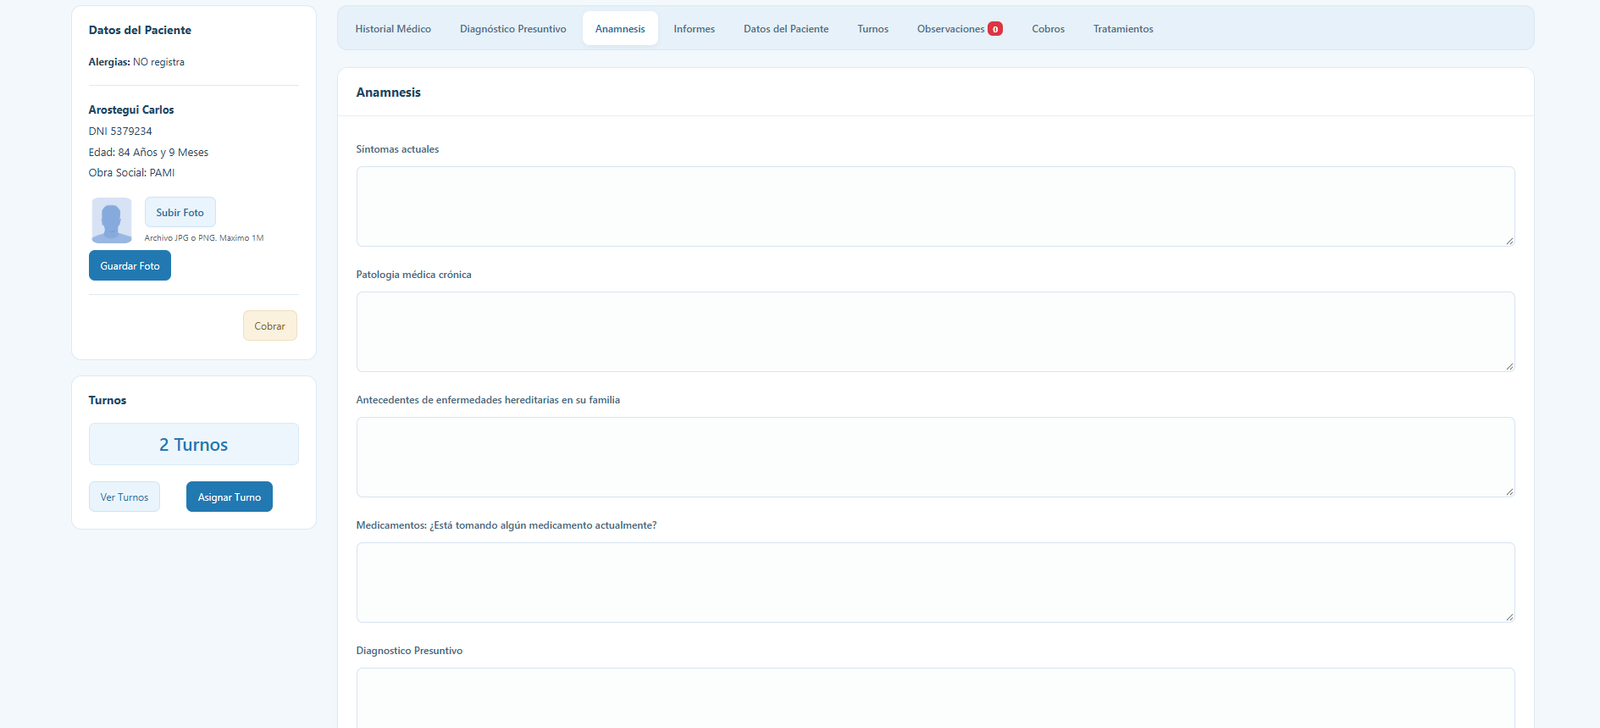
Task: Click the Guardar Foto button
Action: pos(130,266)
